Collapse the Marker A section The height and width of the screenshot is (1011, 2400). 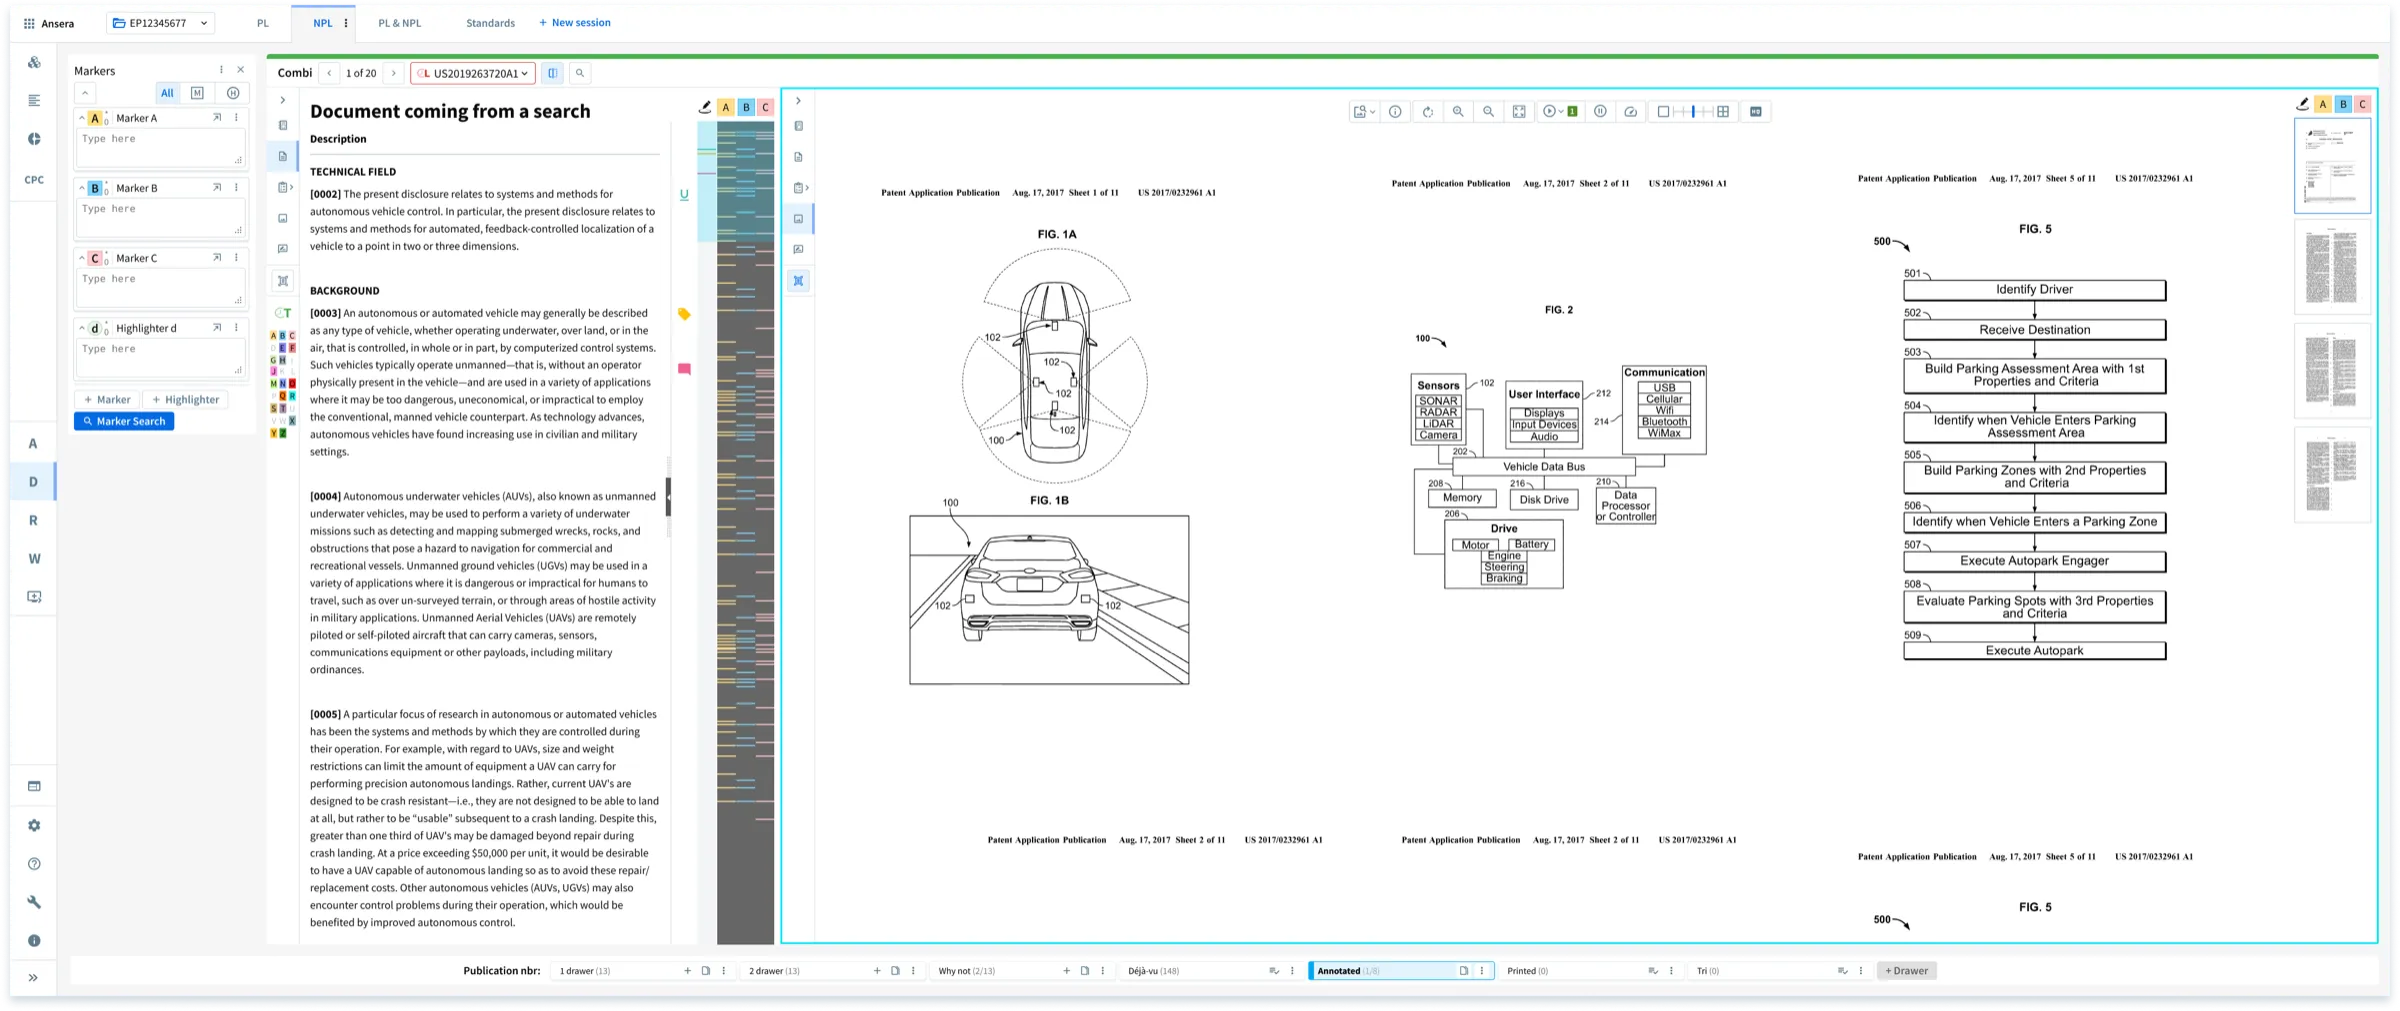click(82, 118)
